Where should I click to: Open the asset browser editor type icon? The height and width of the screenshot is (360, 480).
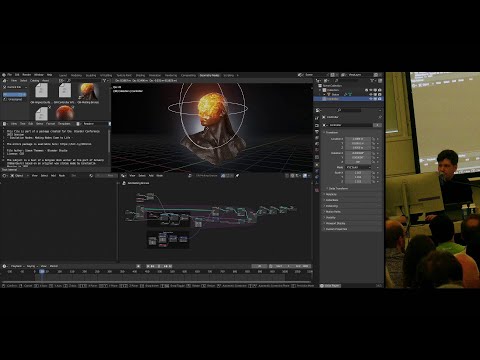4,80
